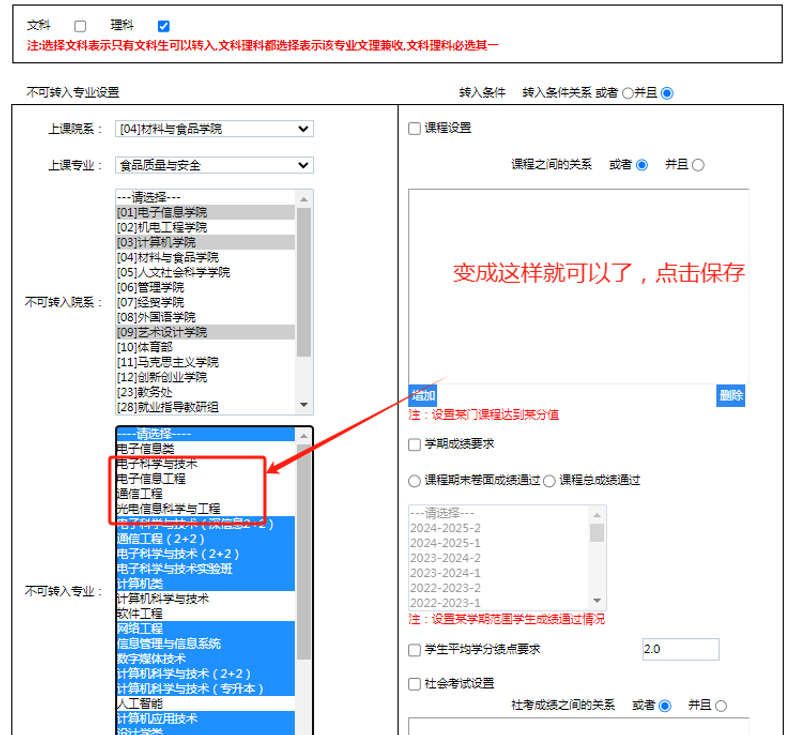Select 或者 for 转入条件关系

628,93
